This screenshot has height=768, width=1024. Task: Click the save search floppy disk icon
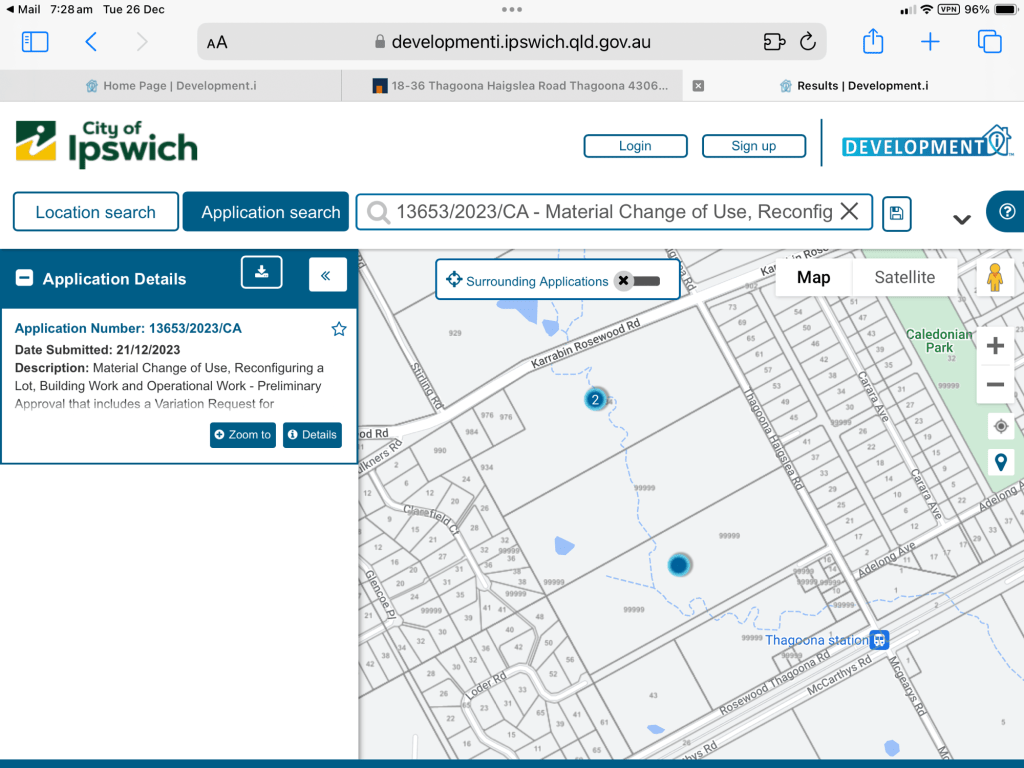tap(896, 212)
